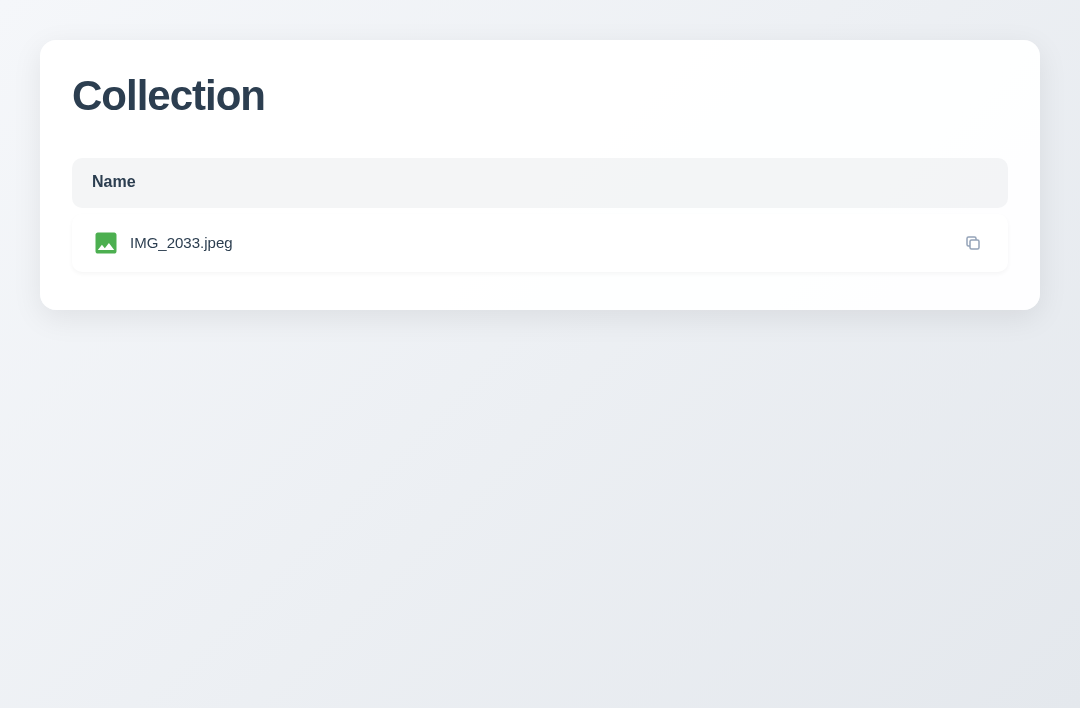Select the picture icon beside IMG_2033.jpeg
The image size is (1080, 708).
106,243
